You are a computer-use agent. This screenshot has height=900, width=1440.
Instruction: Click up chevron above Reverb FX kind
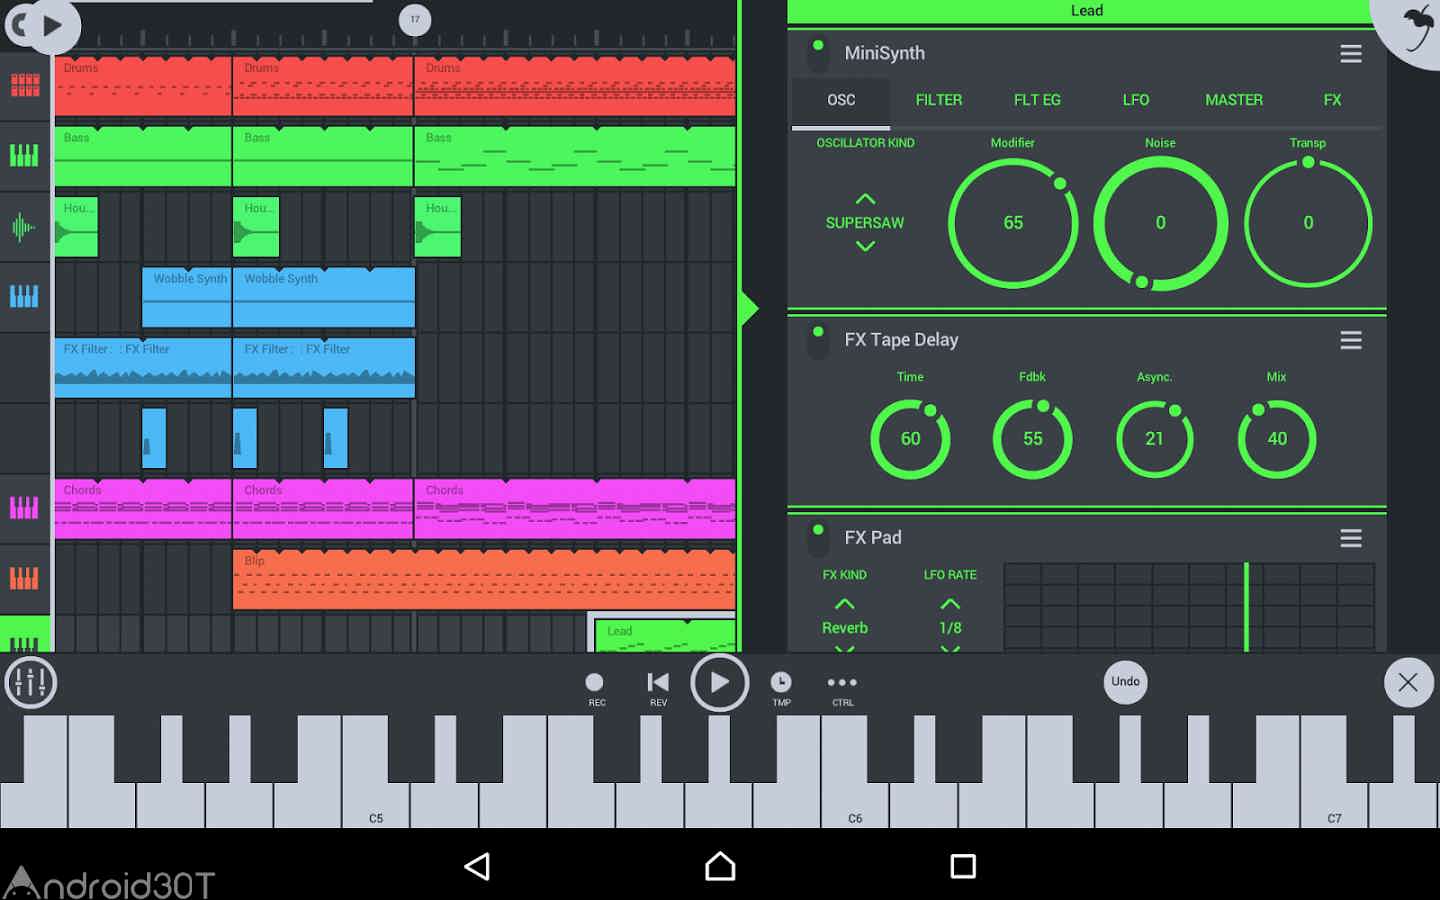click(844, 604)
